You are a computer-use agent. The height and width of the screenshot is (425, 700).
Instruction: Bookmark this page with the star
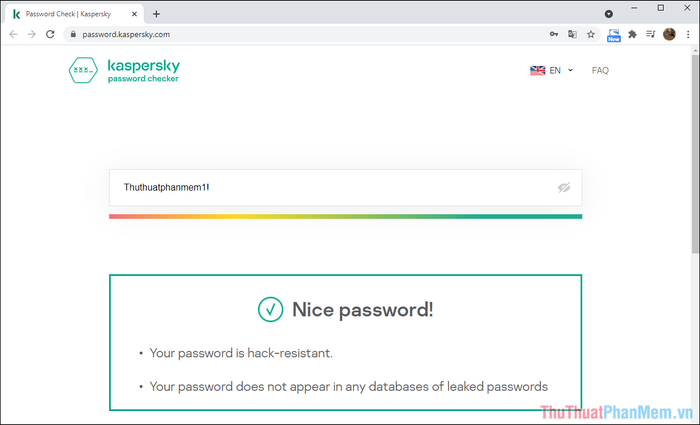(591, 33)
